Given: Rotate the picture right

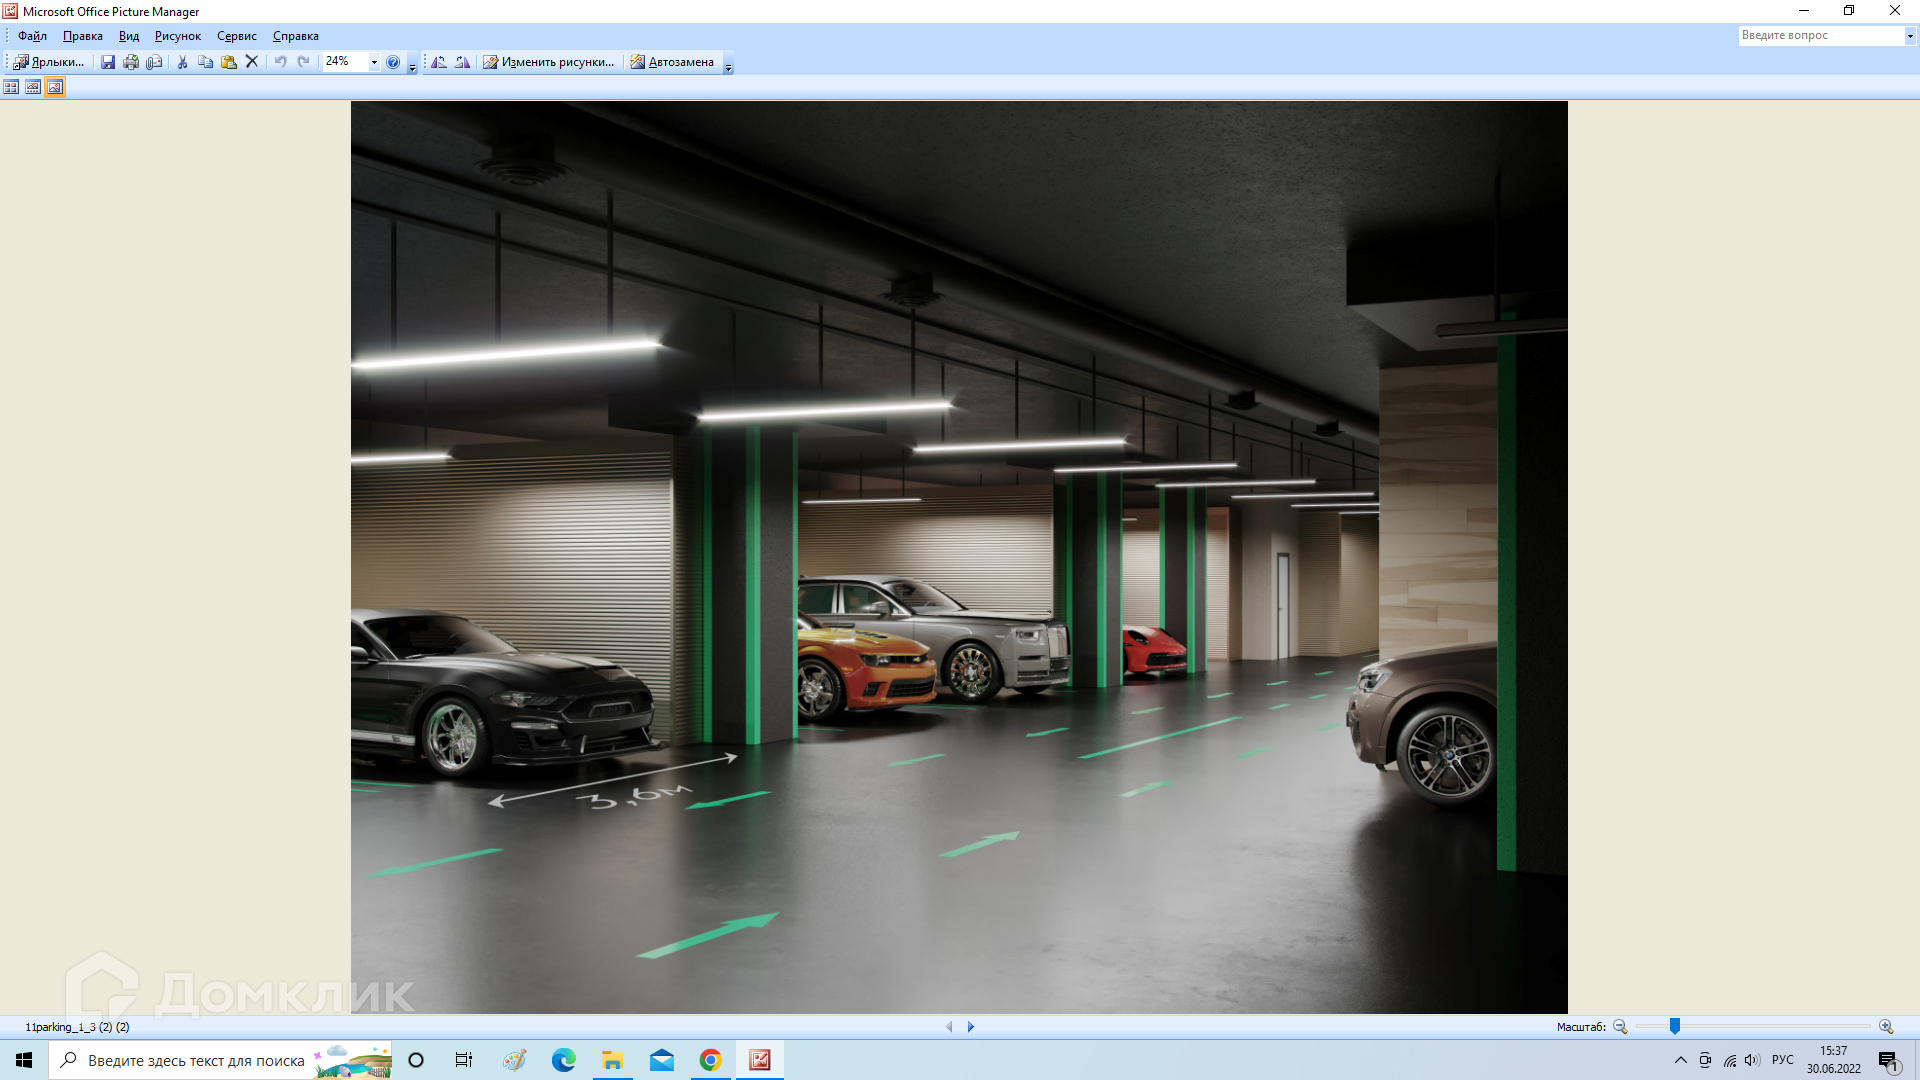Looking at the screenshot, I should point(462,62).
